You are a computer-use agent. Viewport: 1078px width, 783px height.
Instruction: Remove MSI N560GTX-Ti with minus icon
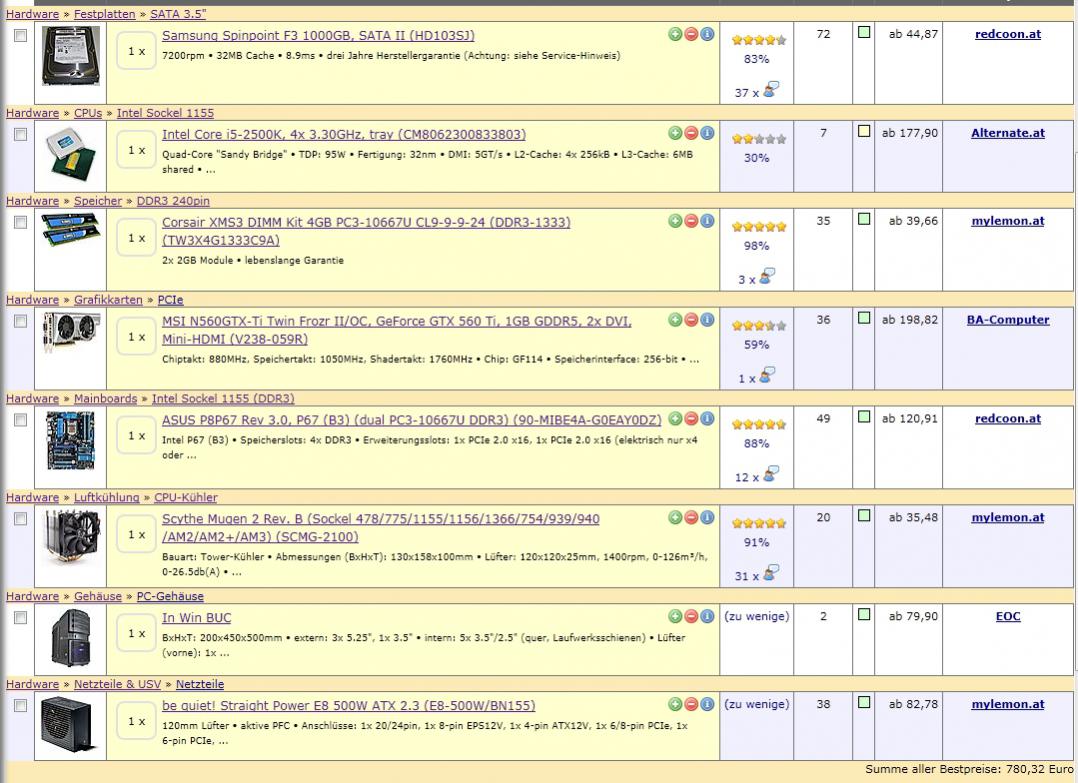[x=691, y=320]
